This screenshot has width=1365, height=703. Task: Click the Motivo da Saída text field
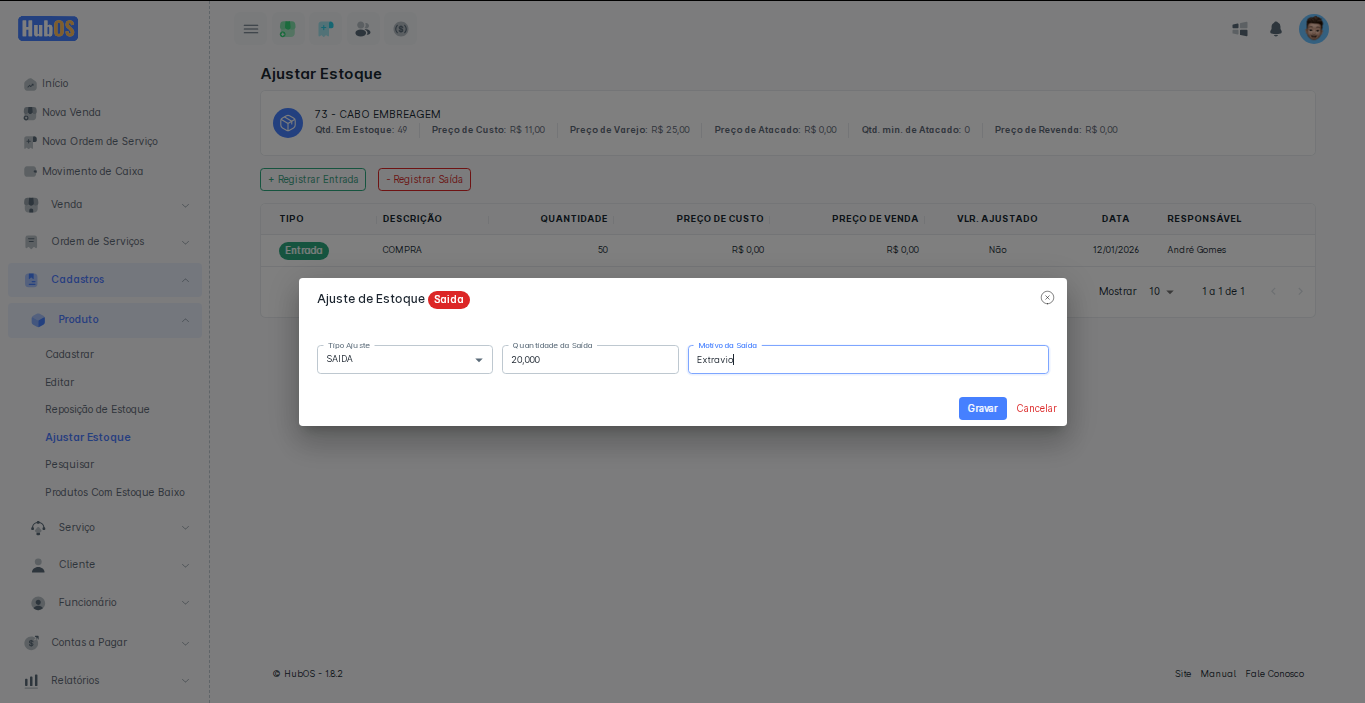pyautogui.click(x=868, y=360)
